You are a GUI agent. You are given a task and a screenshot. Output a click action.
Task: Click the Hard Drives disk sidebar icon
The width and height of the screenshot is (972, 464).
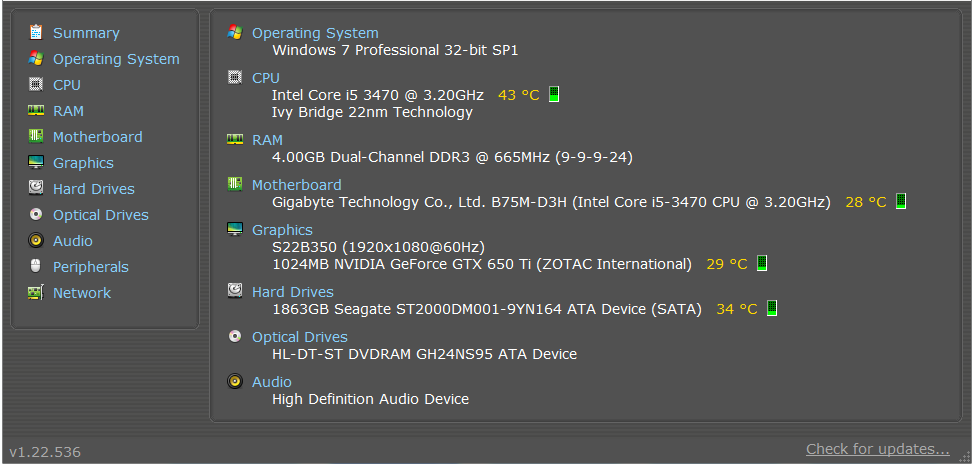(x=36, y=188)
